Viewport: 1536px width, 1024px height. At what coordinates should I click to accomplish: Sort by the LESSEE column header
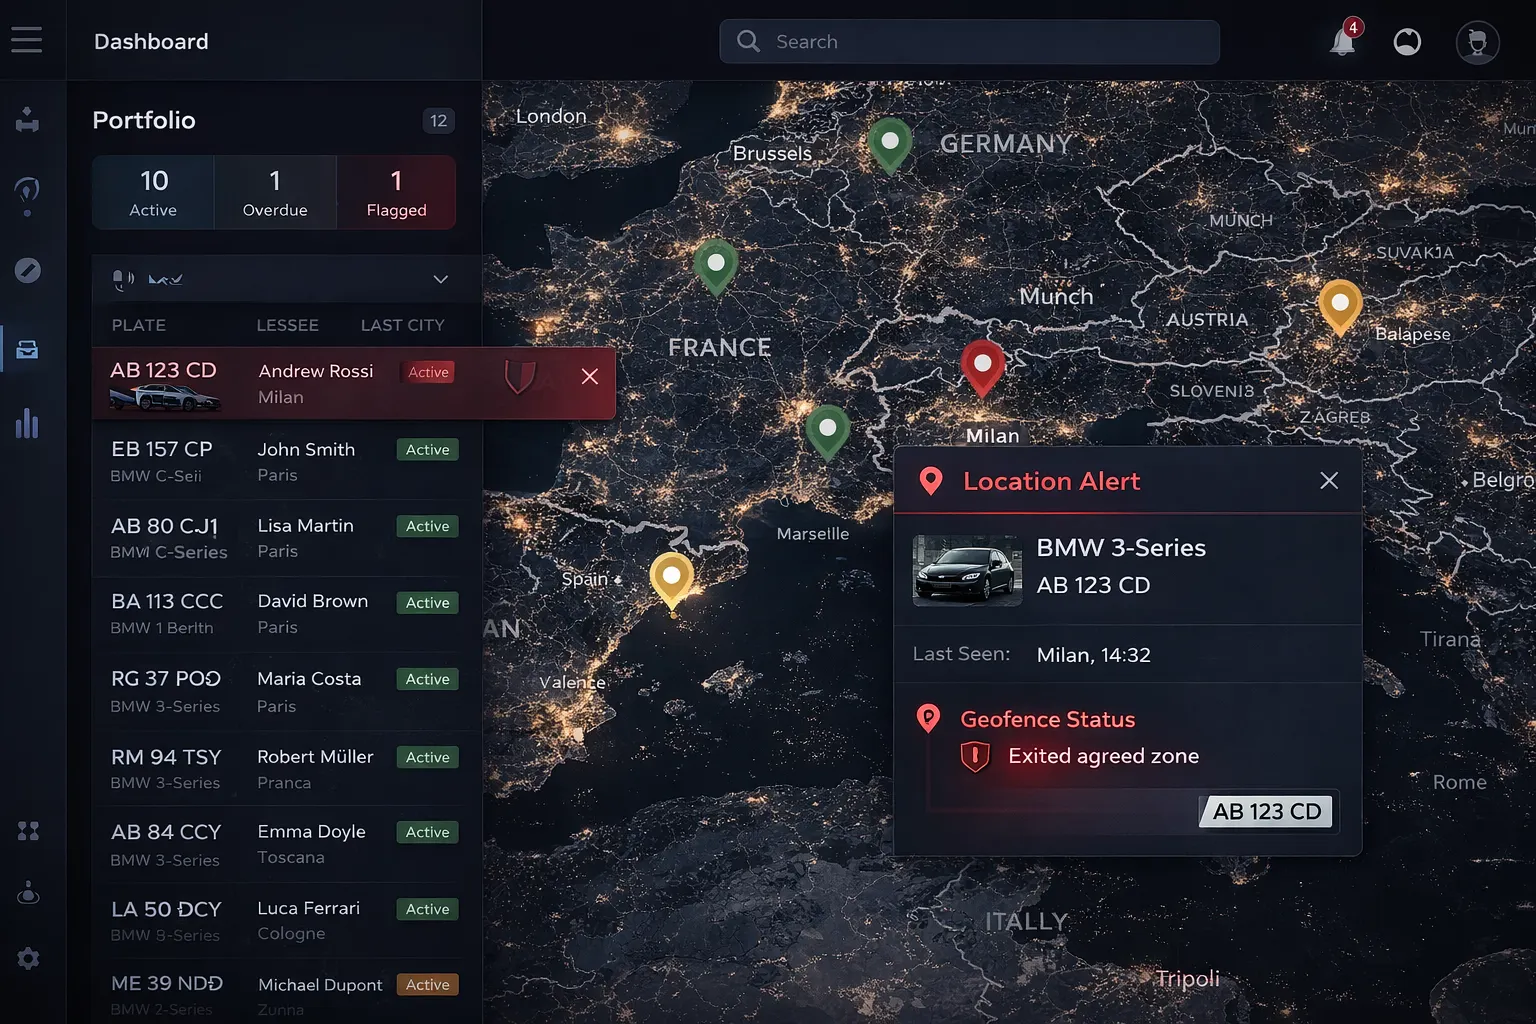(x=287, y=325)
